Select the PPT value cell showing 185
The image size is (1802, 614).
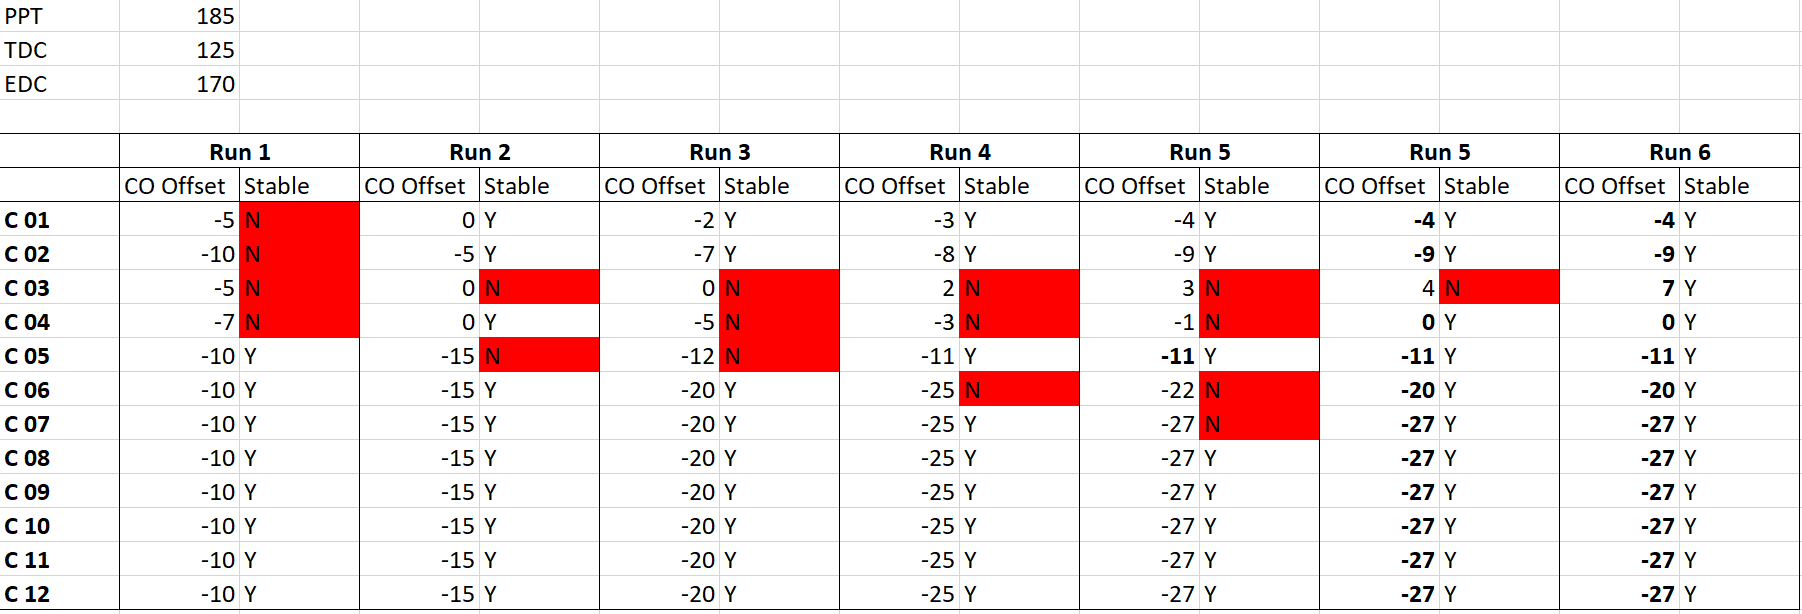pyautogui.click(x=179, y=16)
